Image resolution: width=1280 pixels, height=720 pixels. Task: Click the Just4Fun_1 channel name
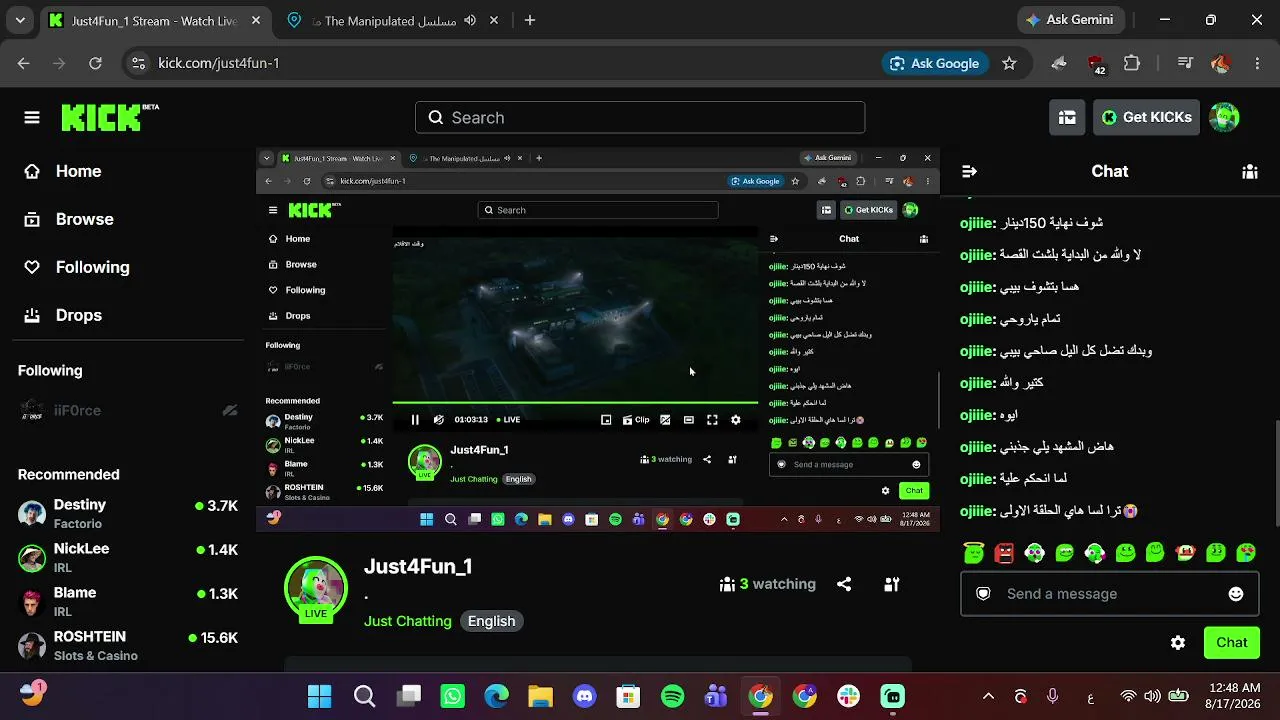[418, 566]
